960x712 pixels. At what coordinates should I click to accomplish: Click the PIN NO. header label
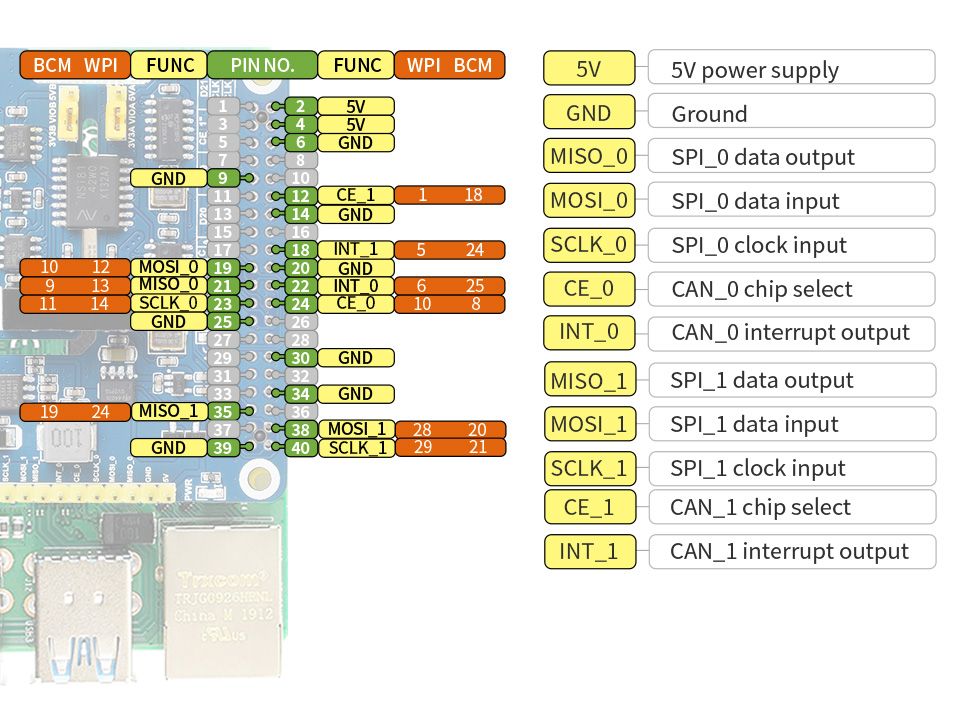click(x=262, y=66)
